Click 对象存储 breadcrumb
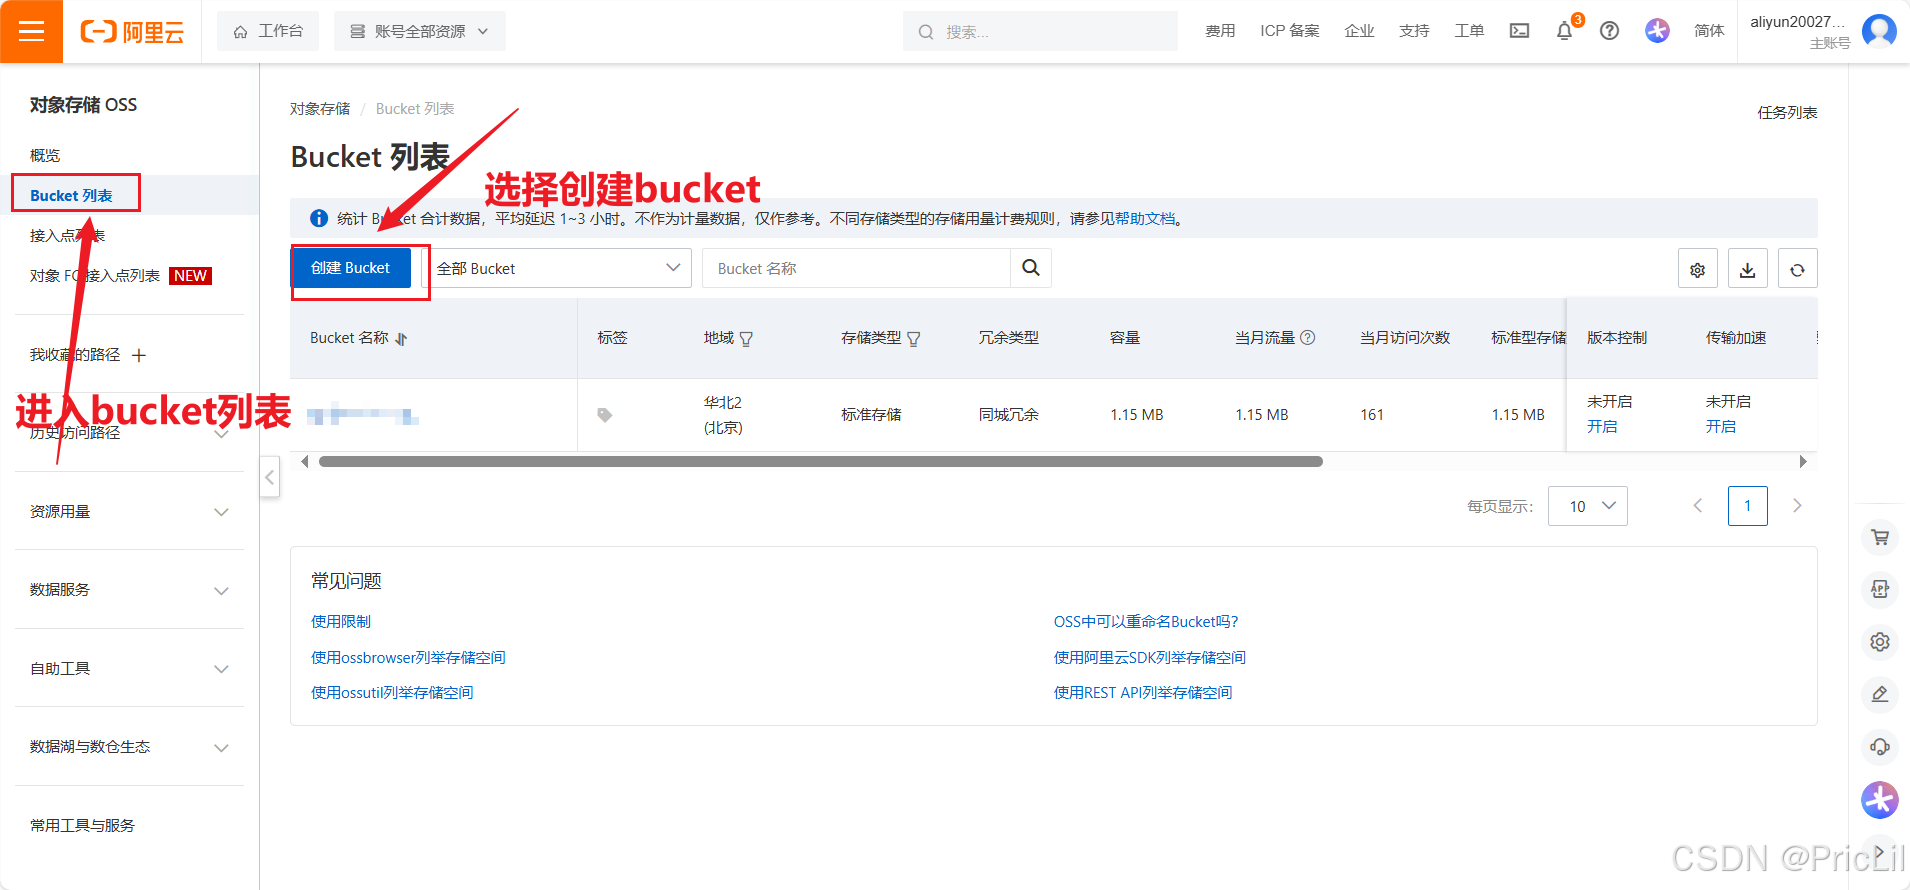Viewport: 1910px width, 890px height. pos(320,108)
